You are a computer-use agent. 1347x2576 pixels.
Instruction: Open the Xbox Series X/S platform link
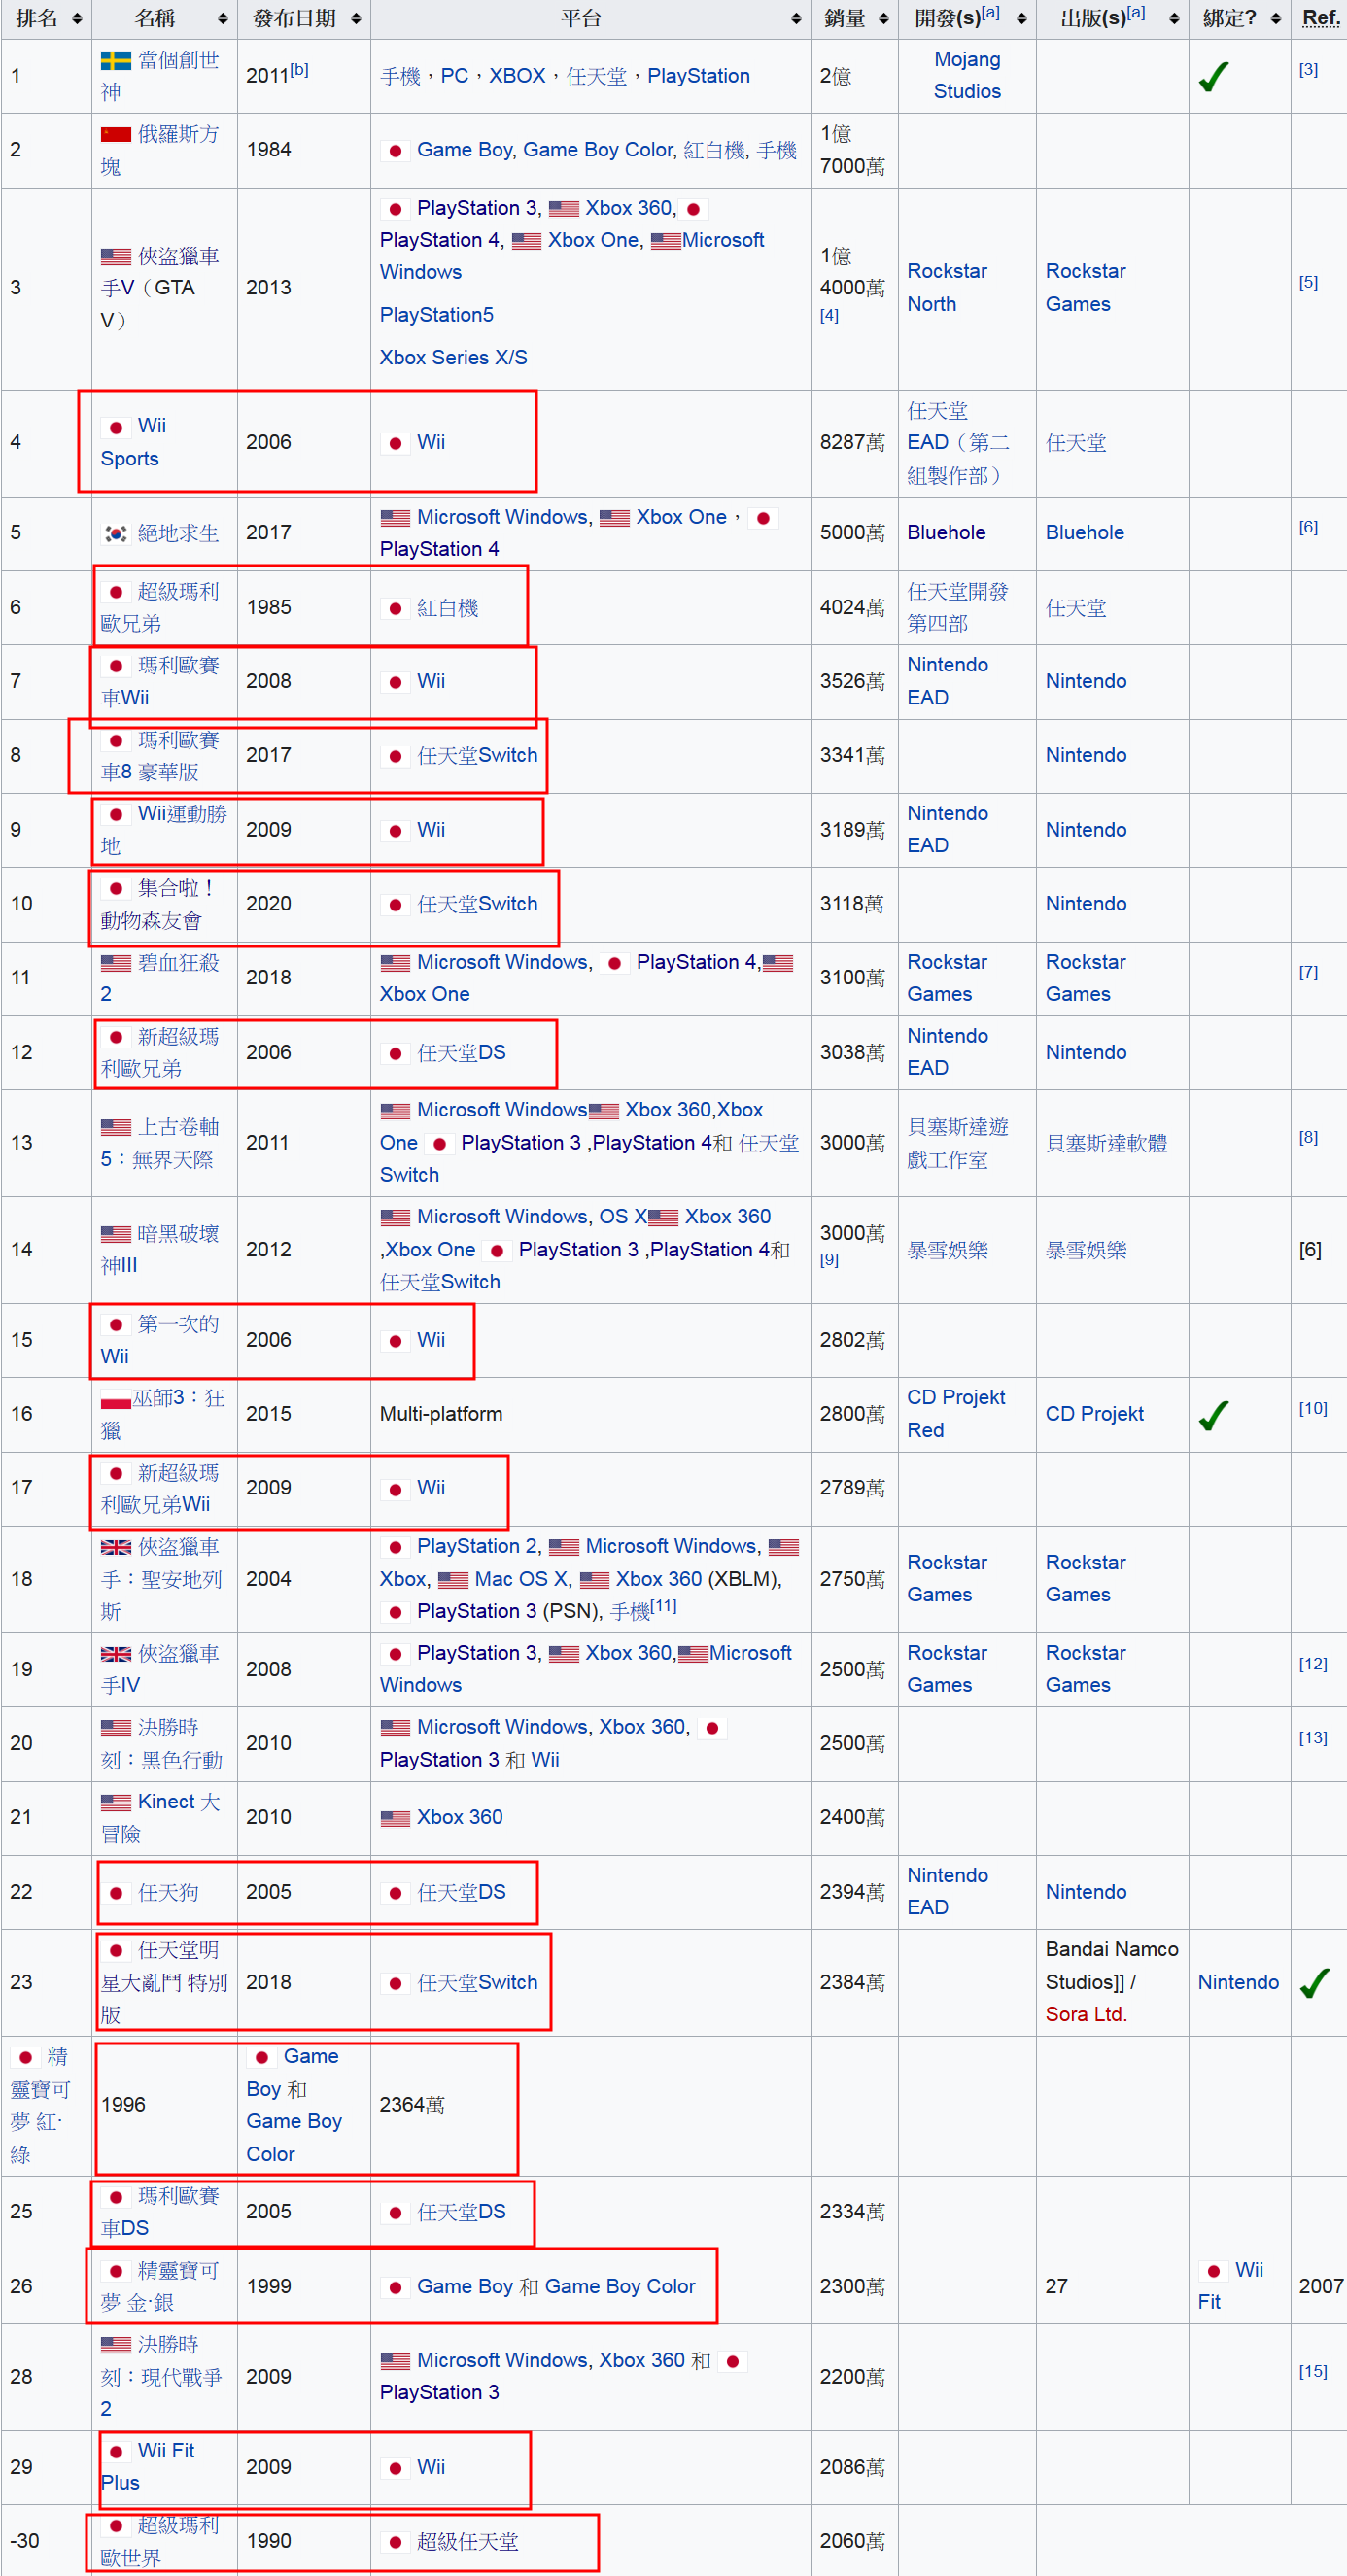point(453,358)
